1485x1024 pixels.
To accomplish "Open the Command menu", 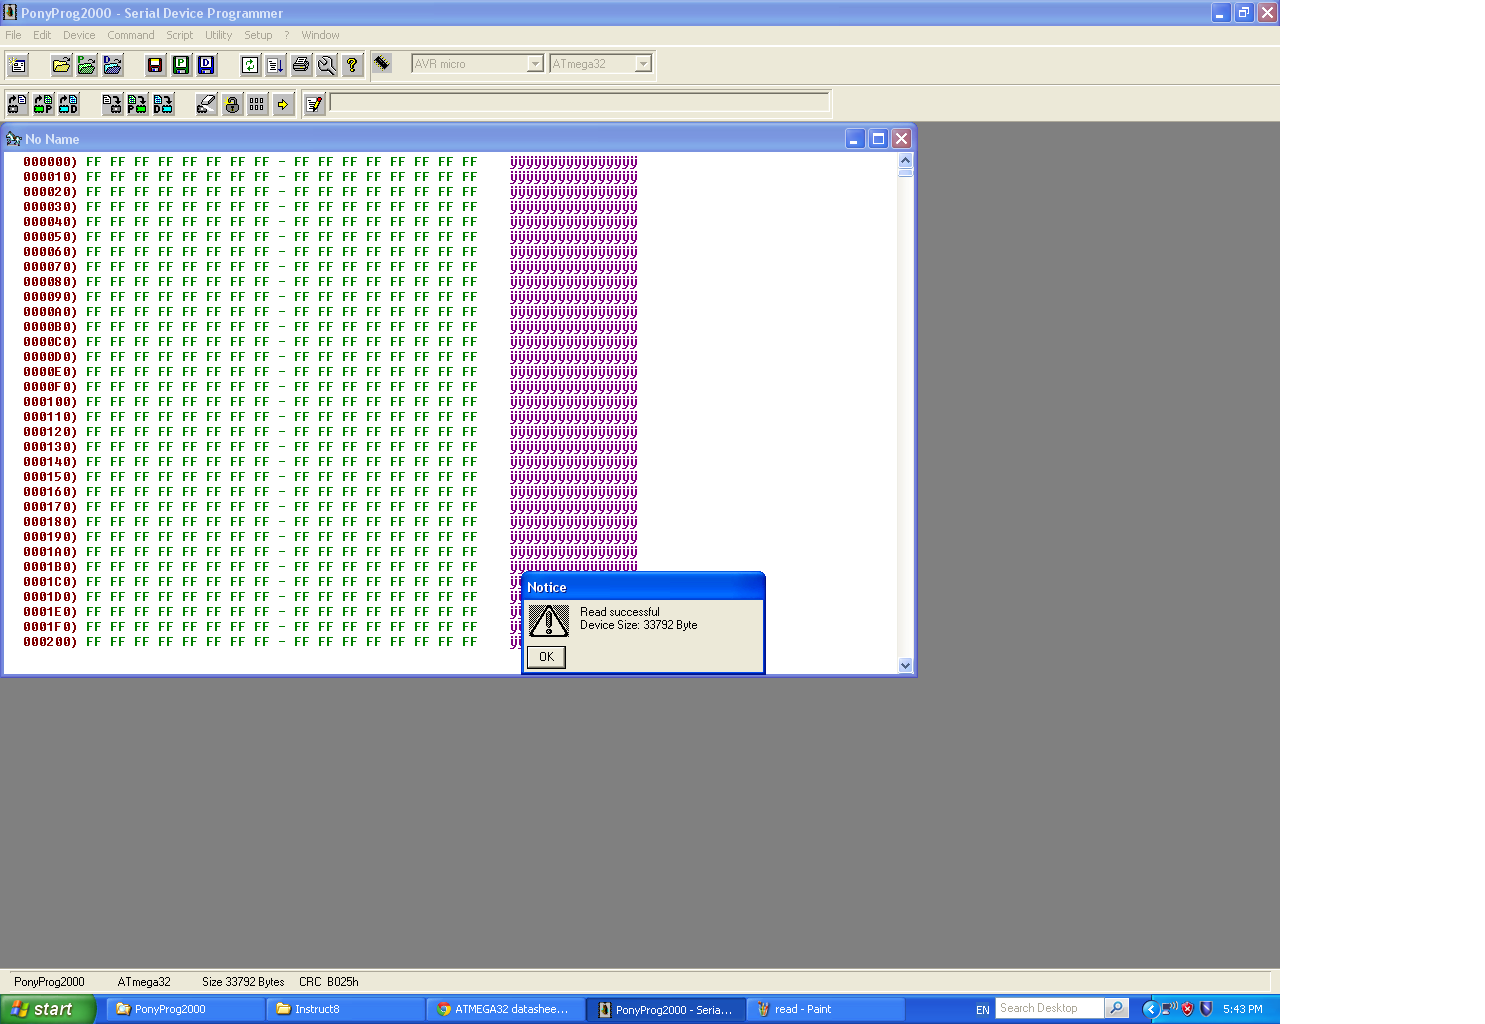I will point(131,35).
